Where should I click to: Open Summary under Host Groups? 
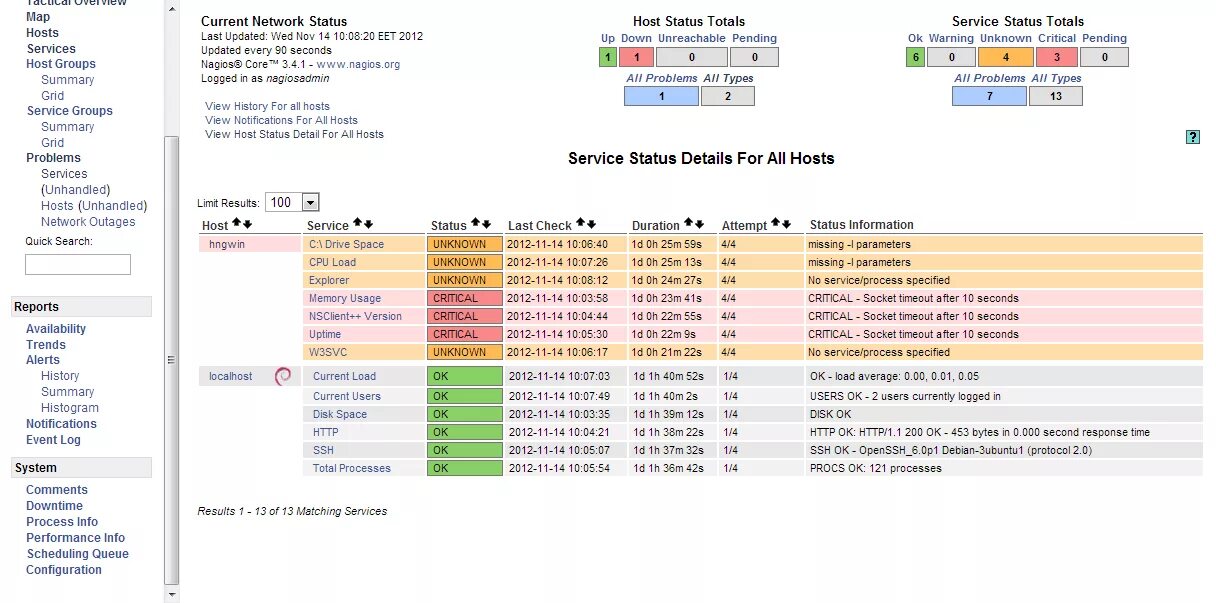click(67, 80)
